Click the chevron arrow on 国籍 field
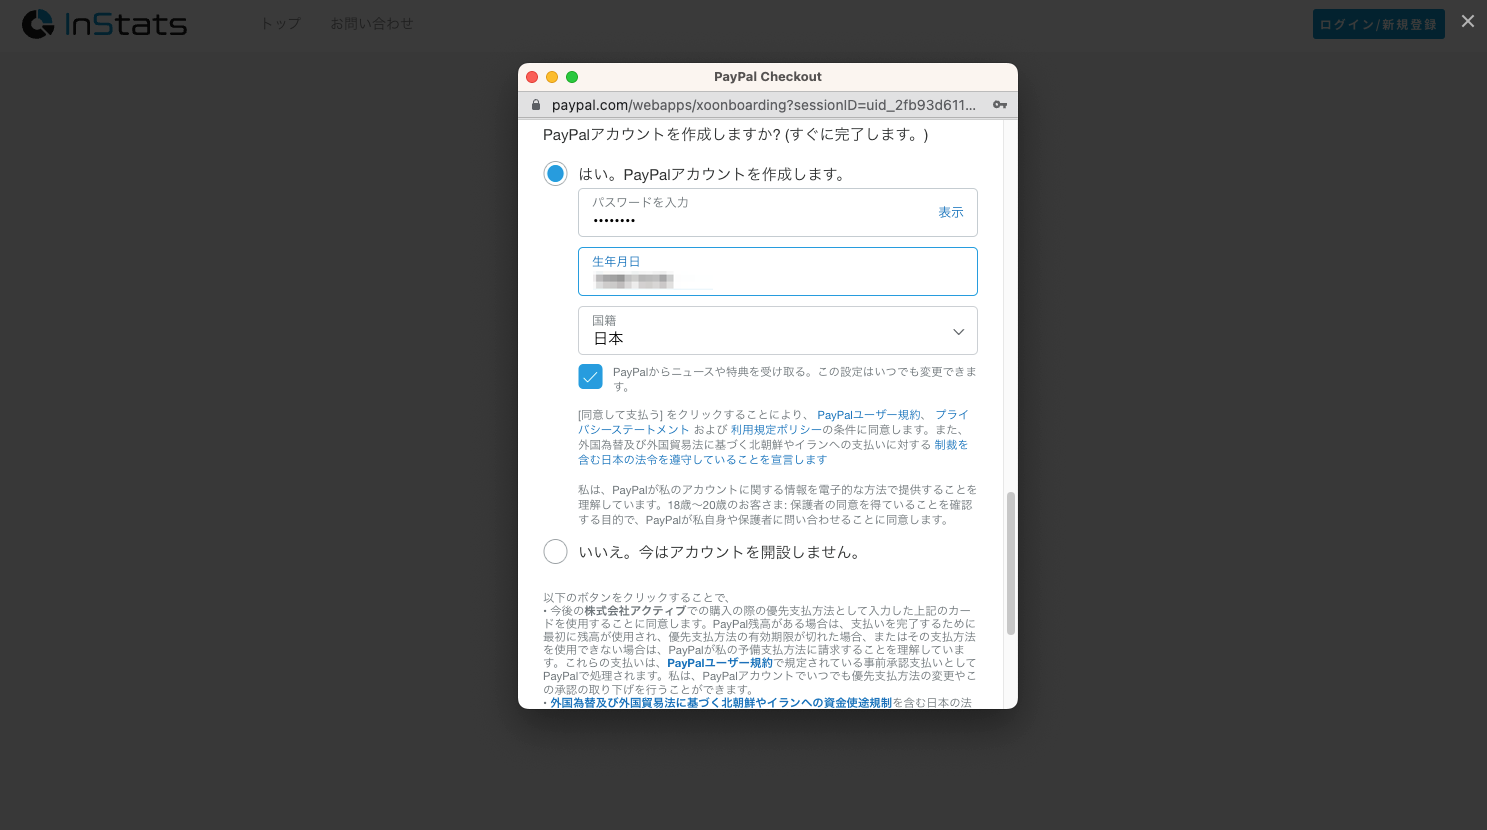The height and width of the screenshot is (830, 1487). [x=958, y=332]
